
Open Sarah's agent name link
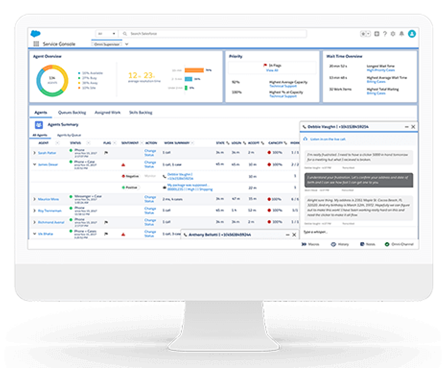[x=47, y=153]
